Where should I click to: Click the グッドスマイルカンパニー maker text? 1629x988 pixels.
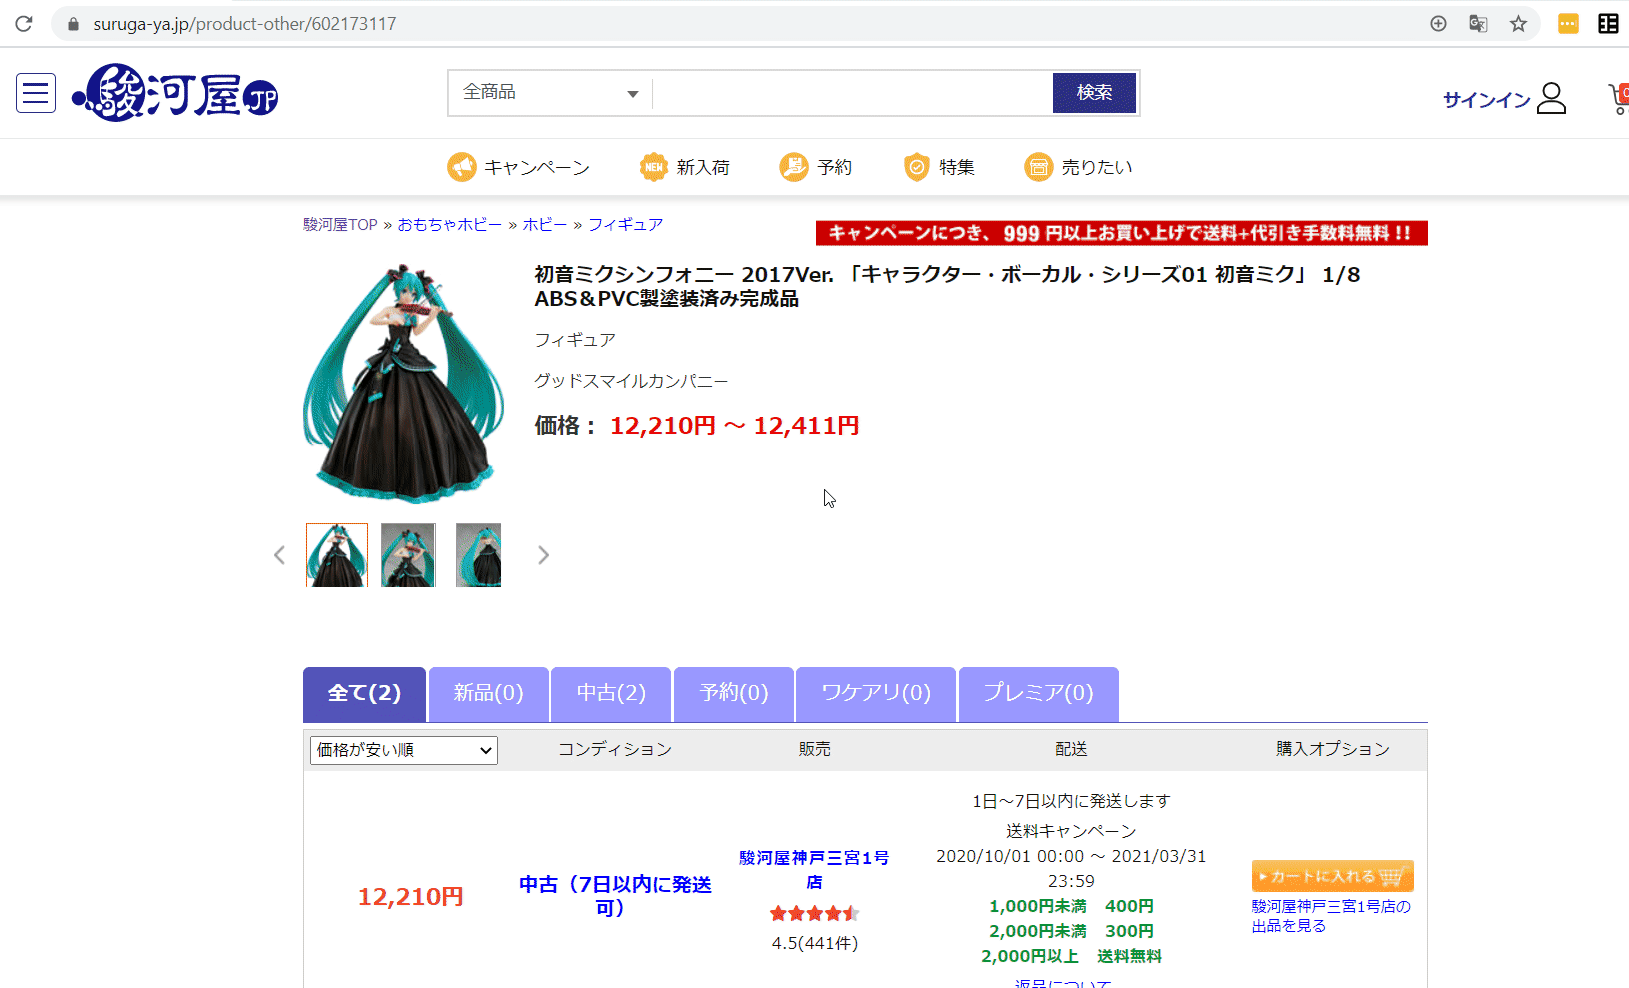(x=631, y=381)
